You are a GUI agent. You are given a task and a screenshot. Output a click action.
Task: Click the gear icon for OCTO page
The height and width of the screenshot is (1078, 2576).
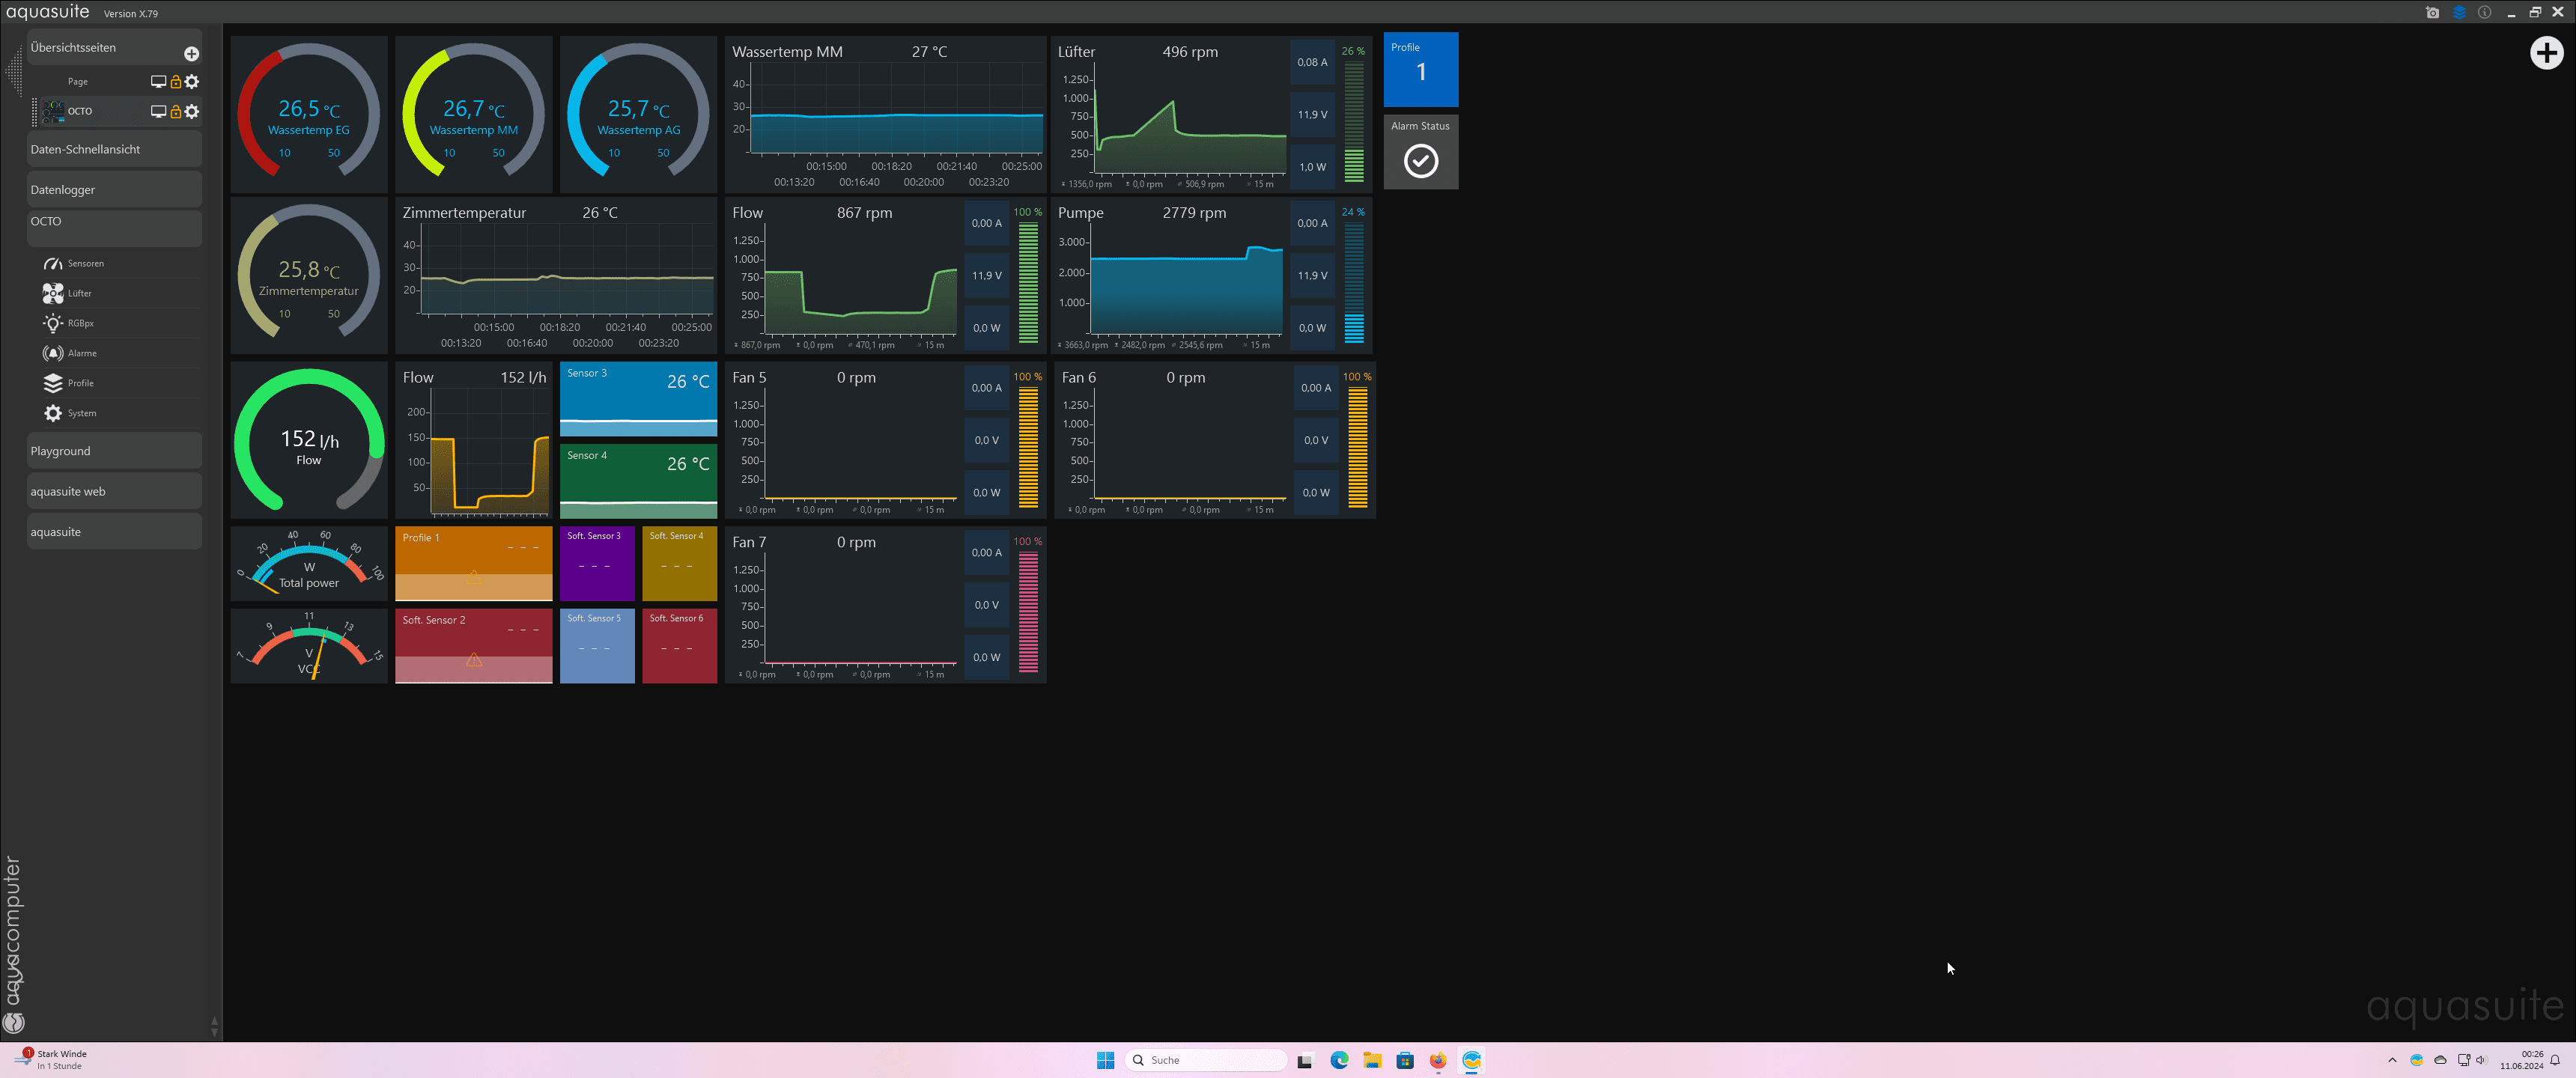click(x=192, y=112)
